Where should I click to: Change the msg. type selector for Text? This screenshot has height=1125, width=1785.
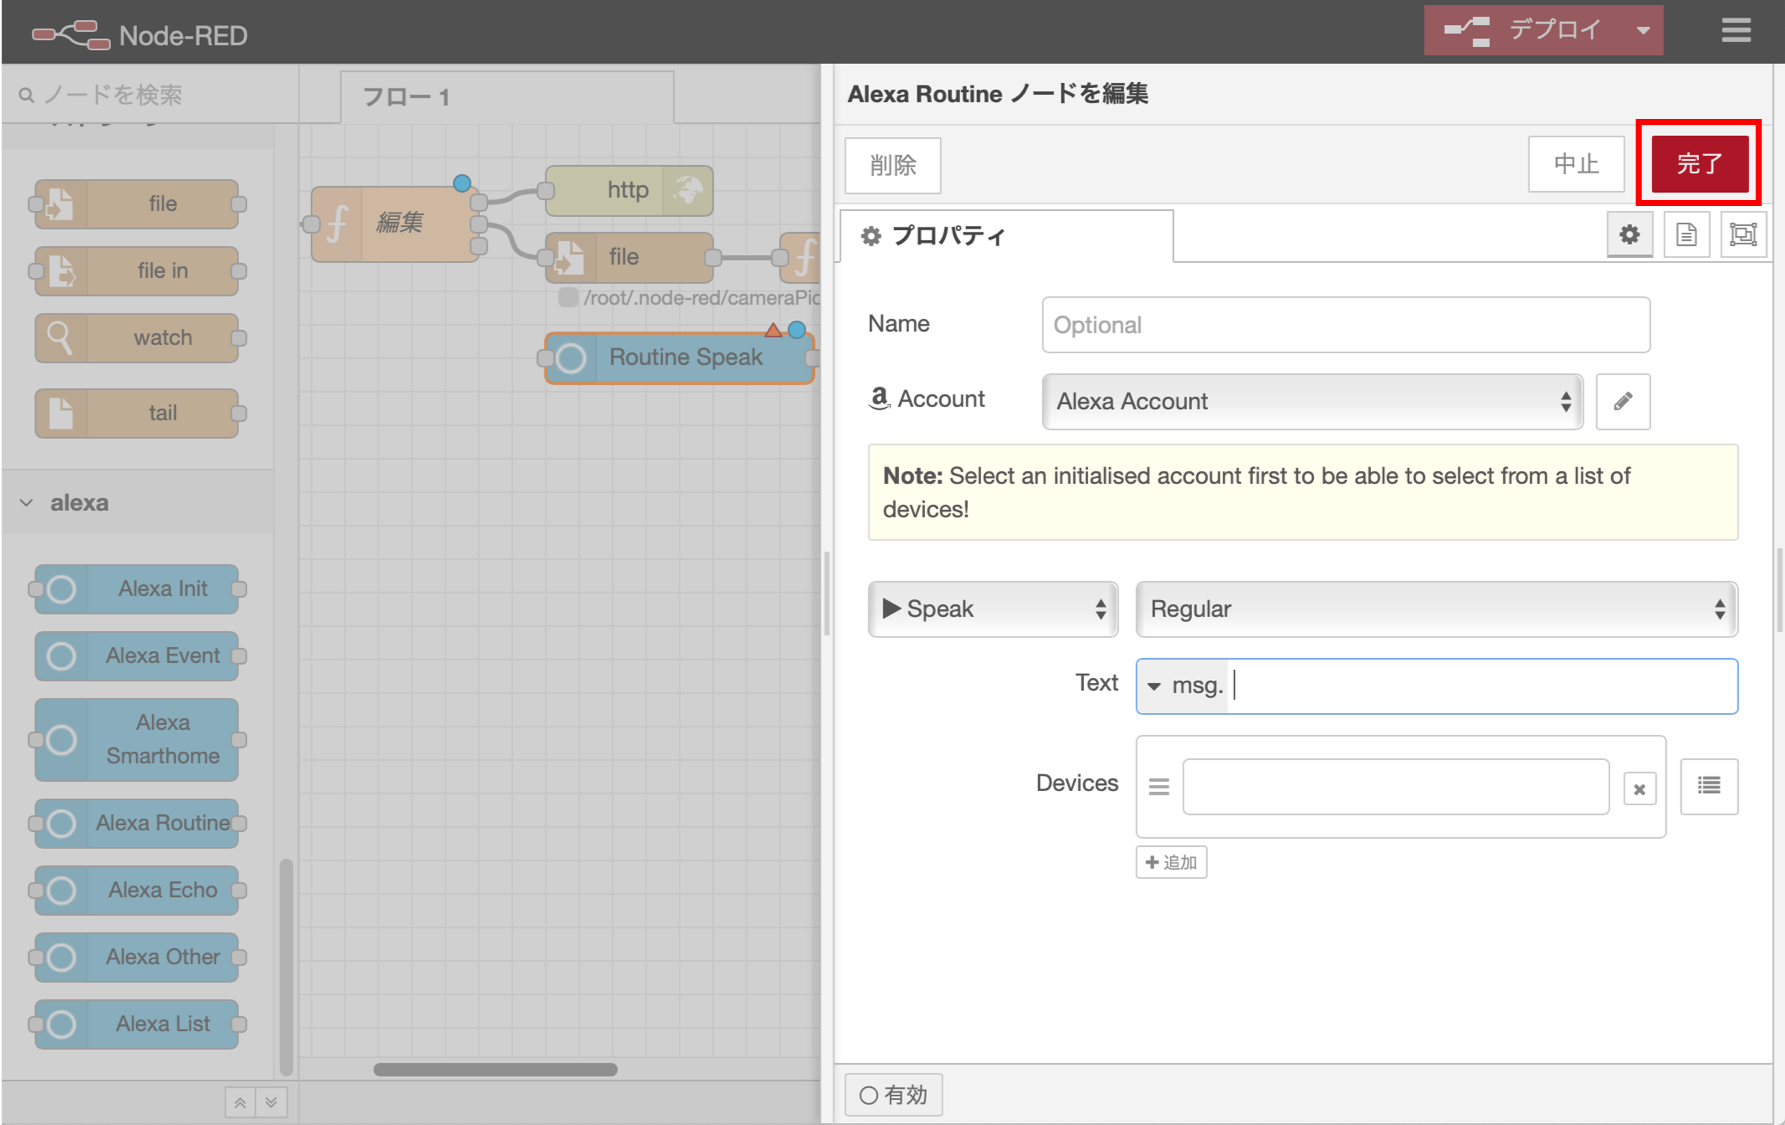click(x=1183, y=686)
